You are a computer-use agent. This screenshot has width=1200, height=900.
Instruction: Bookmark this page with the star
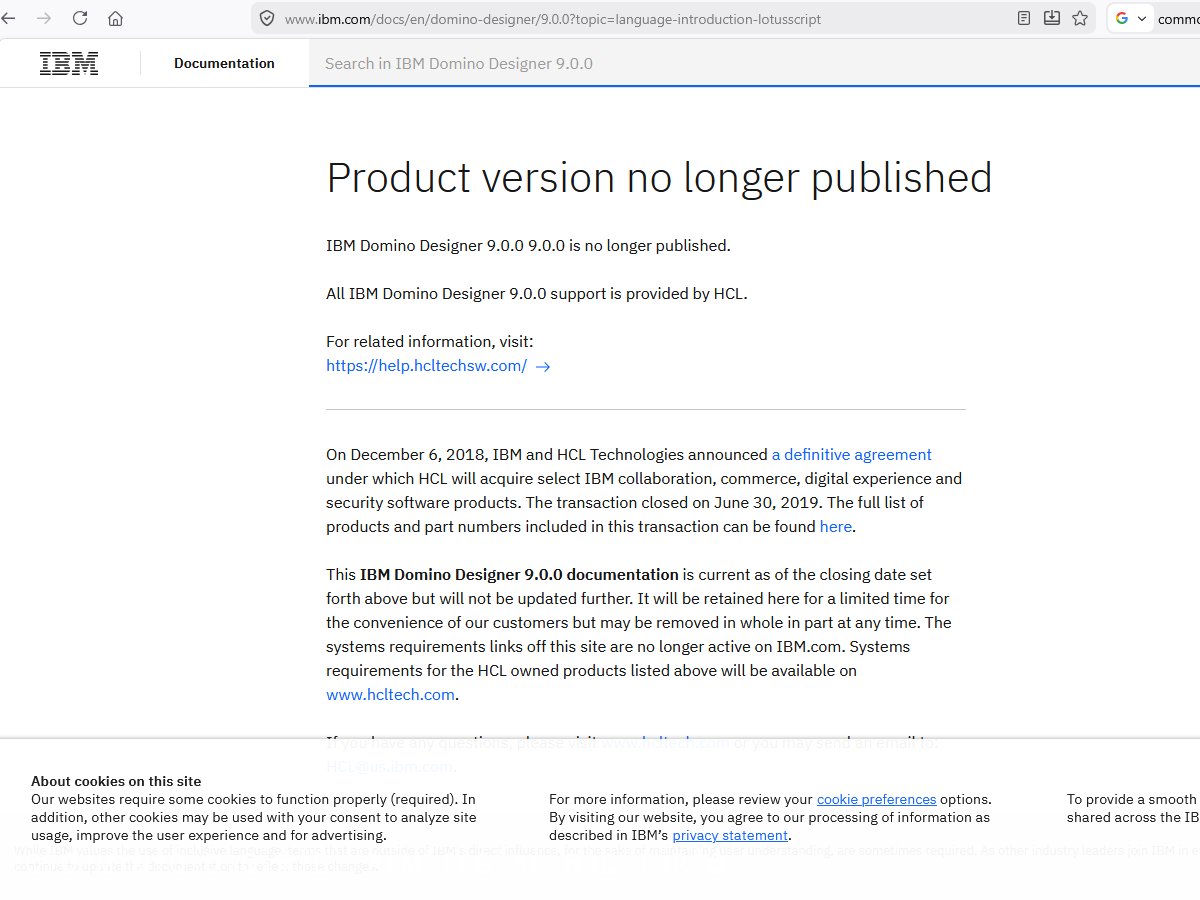[x=1080, y=18]
